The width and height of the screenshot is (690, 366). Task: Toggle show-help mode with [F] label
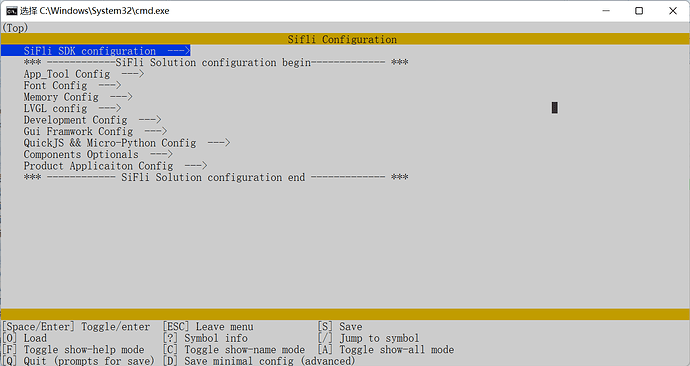pyautogui.click(x=73, y=349)
